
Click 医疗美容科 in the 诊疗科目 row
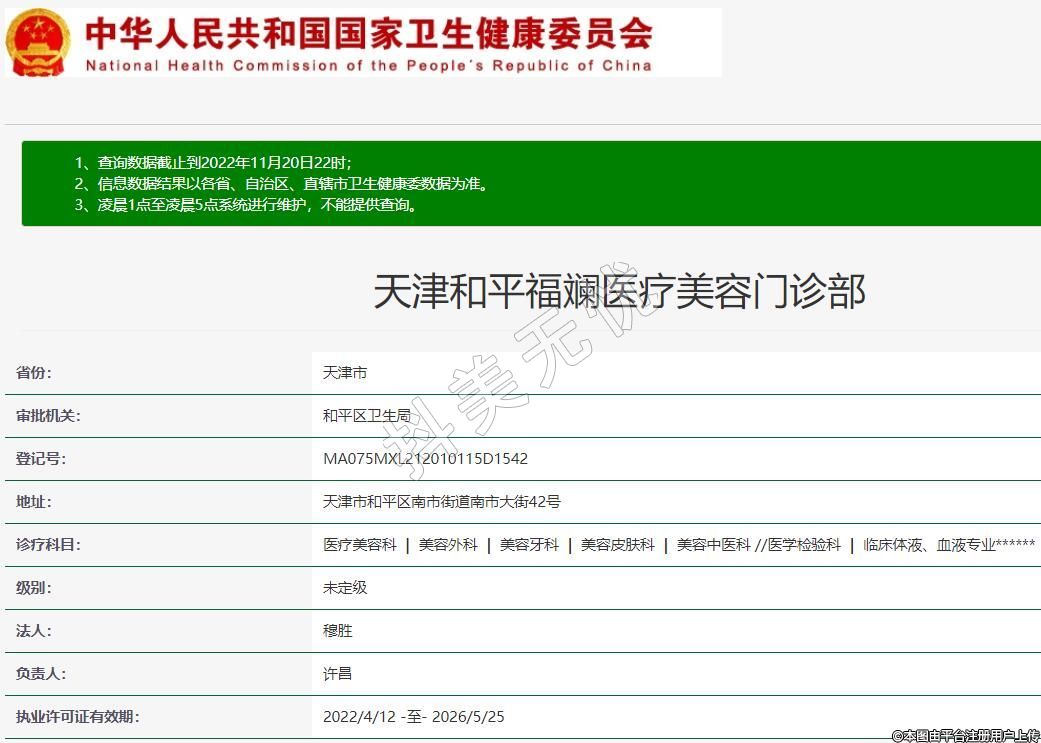point(360,545)
